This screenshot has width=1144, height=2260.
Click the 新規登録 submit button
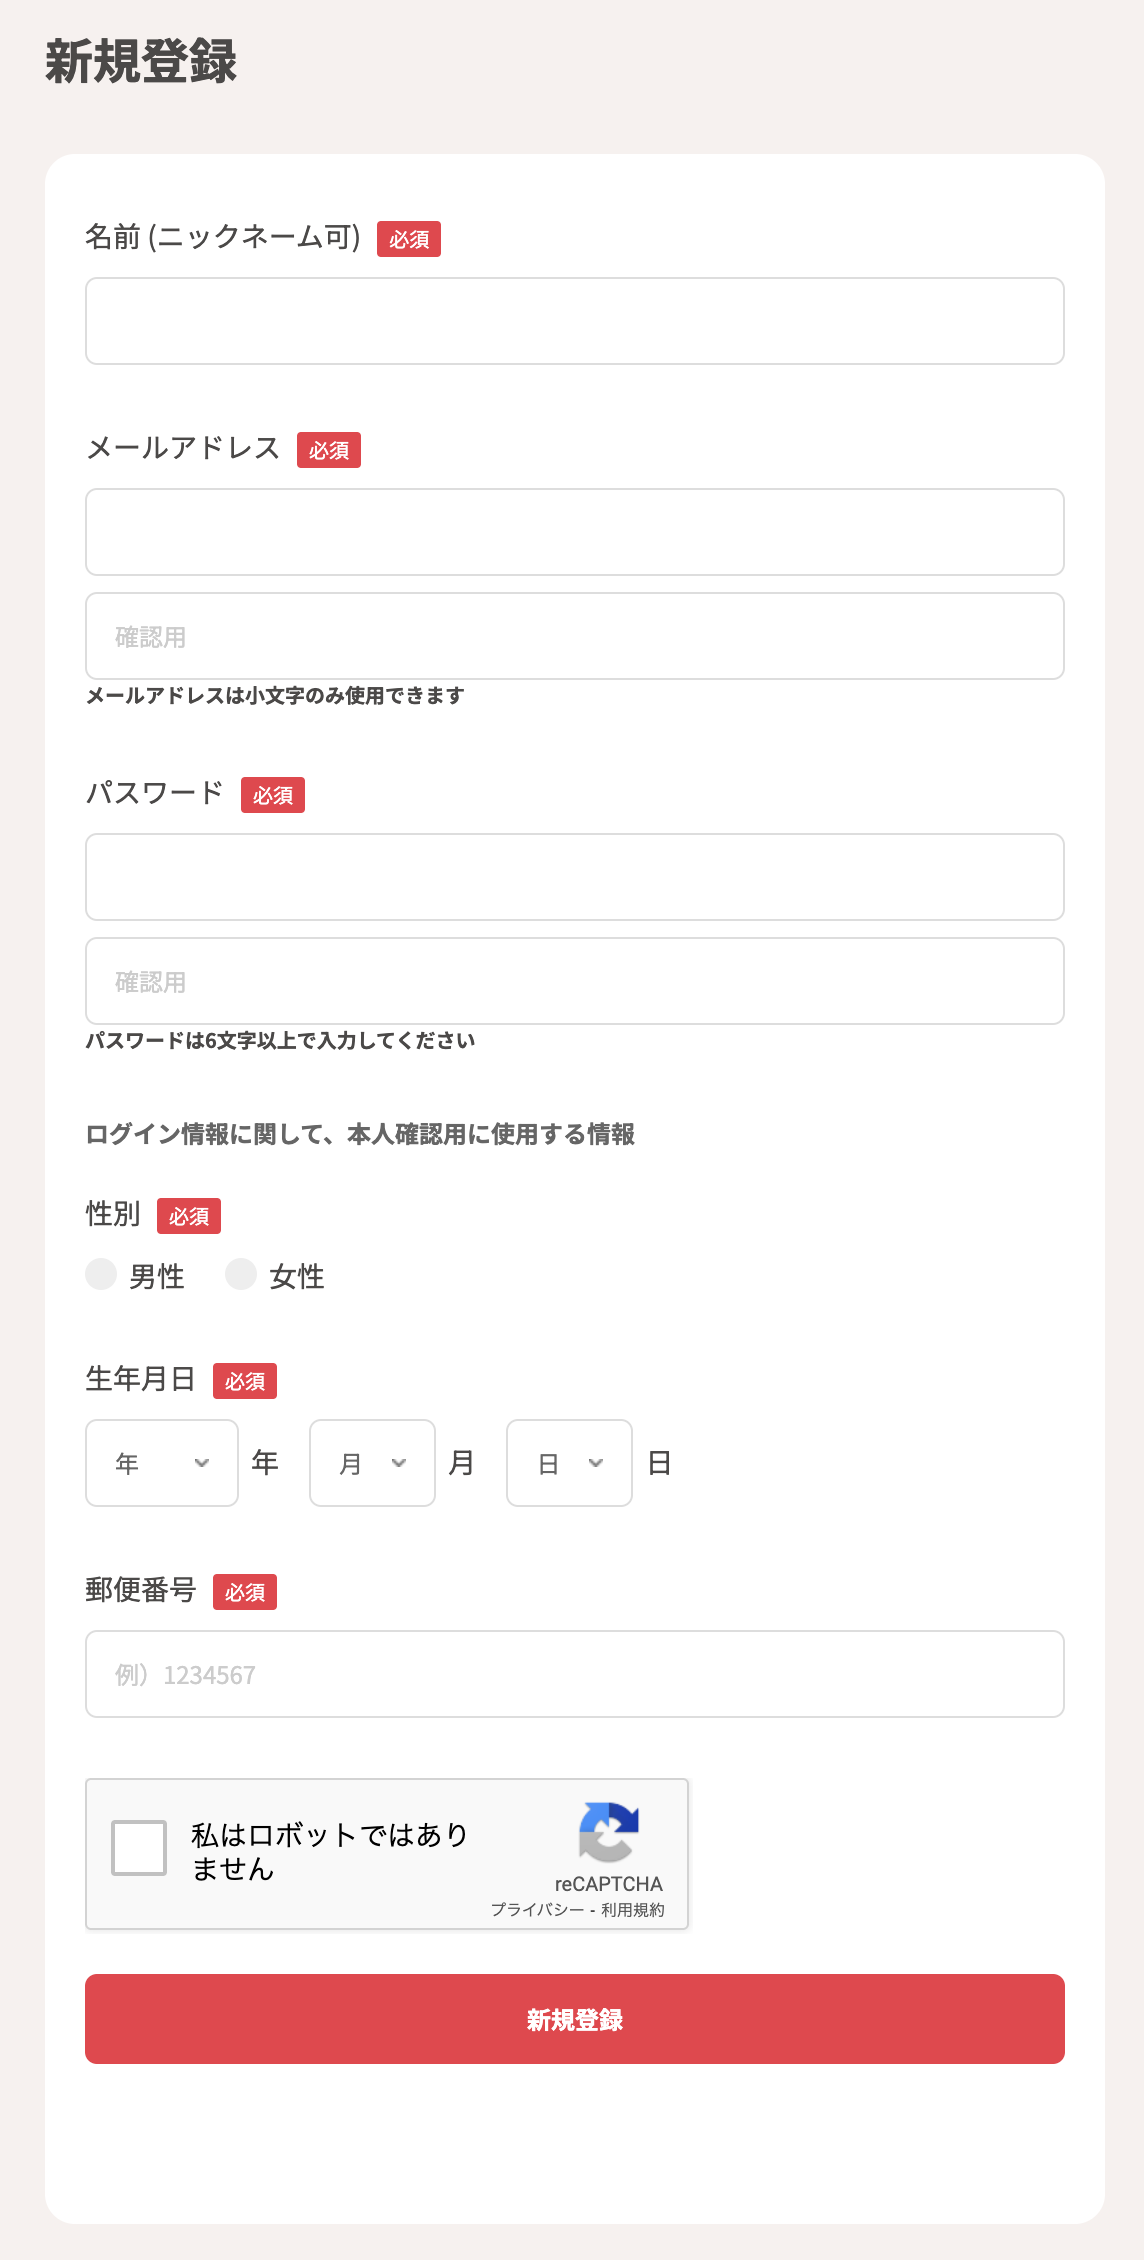[574, 2019]
